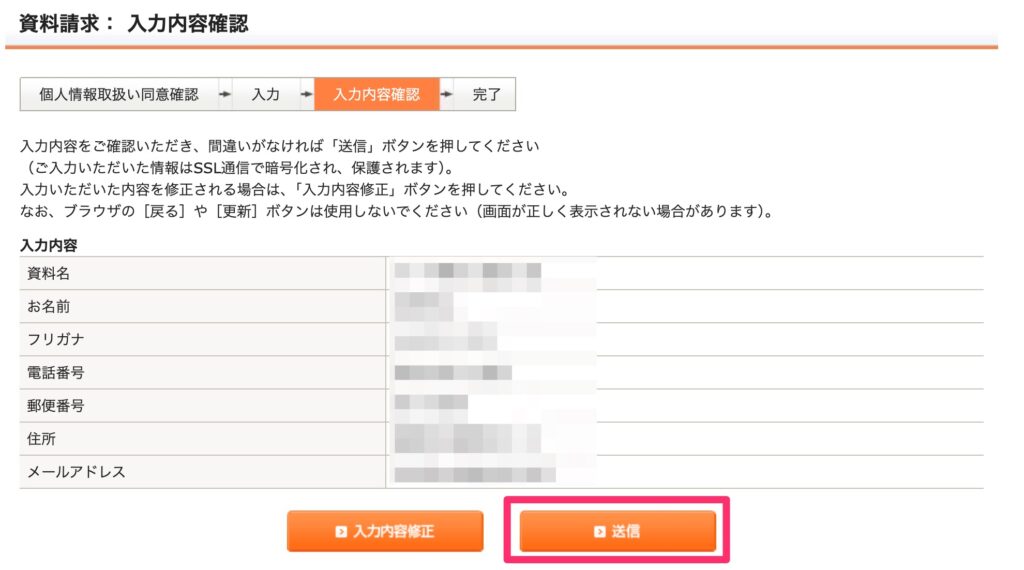Click arrow between 入力 and 入力内容確認

coord(307,94)
